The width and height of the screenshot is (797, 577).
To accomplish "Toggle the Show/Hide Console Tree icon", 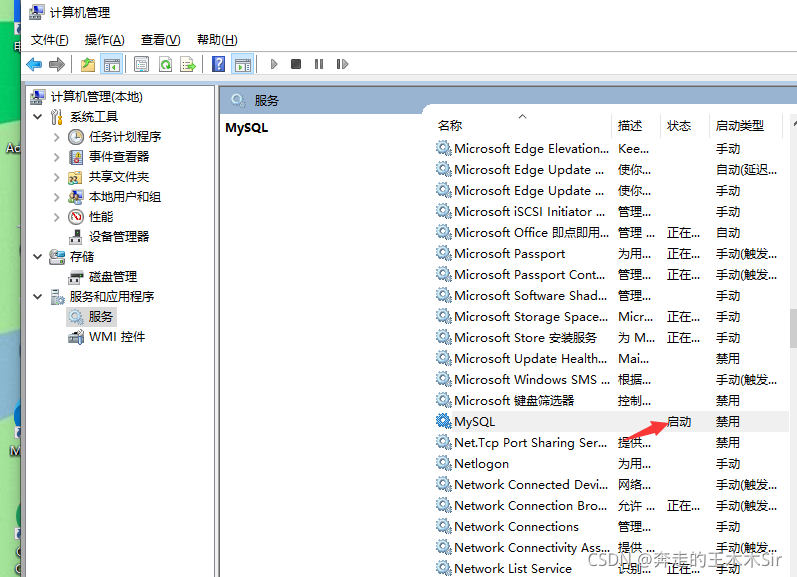I will 112,64.
